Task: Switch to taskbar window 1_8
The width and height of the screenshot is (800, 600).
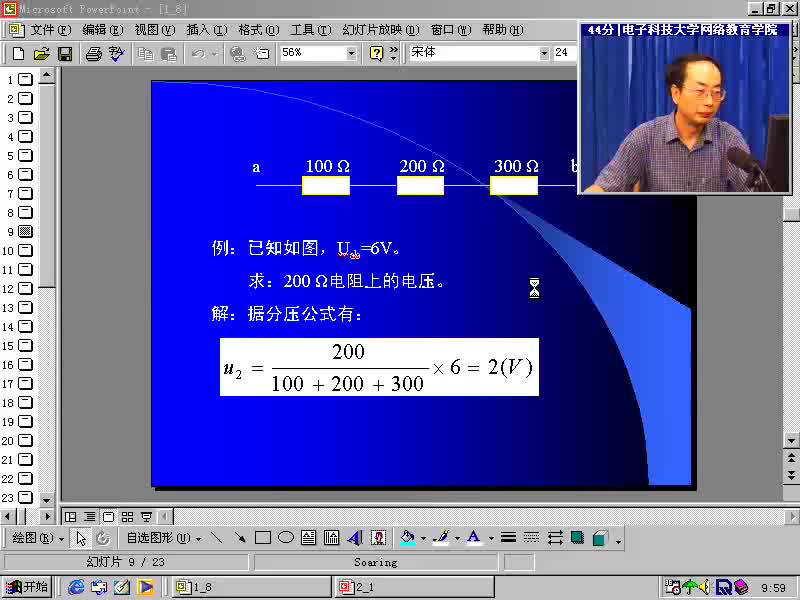Action: [252, 587]
